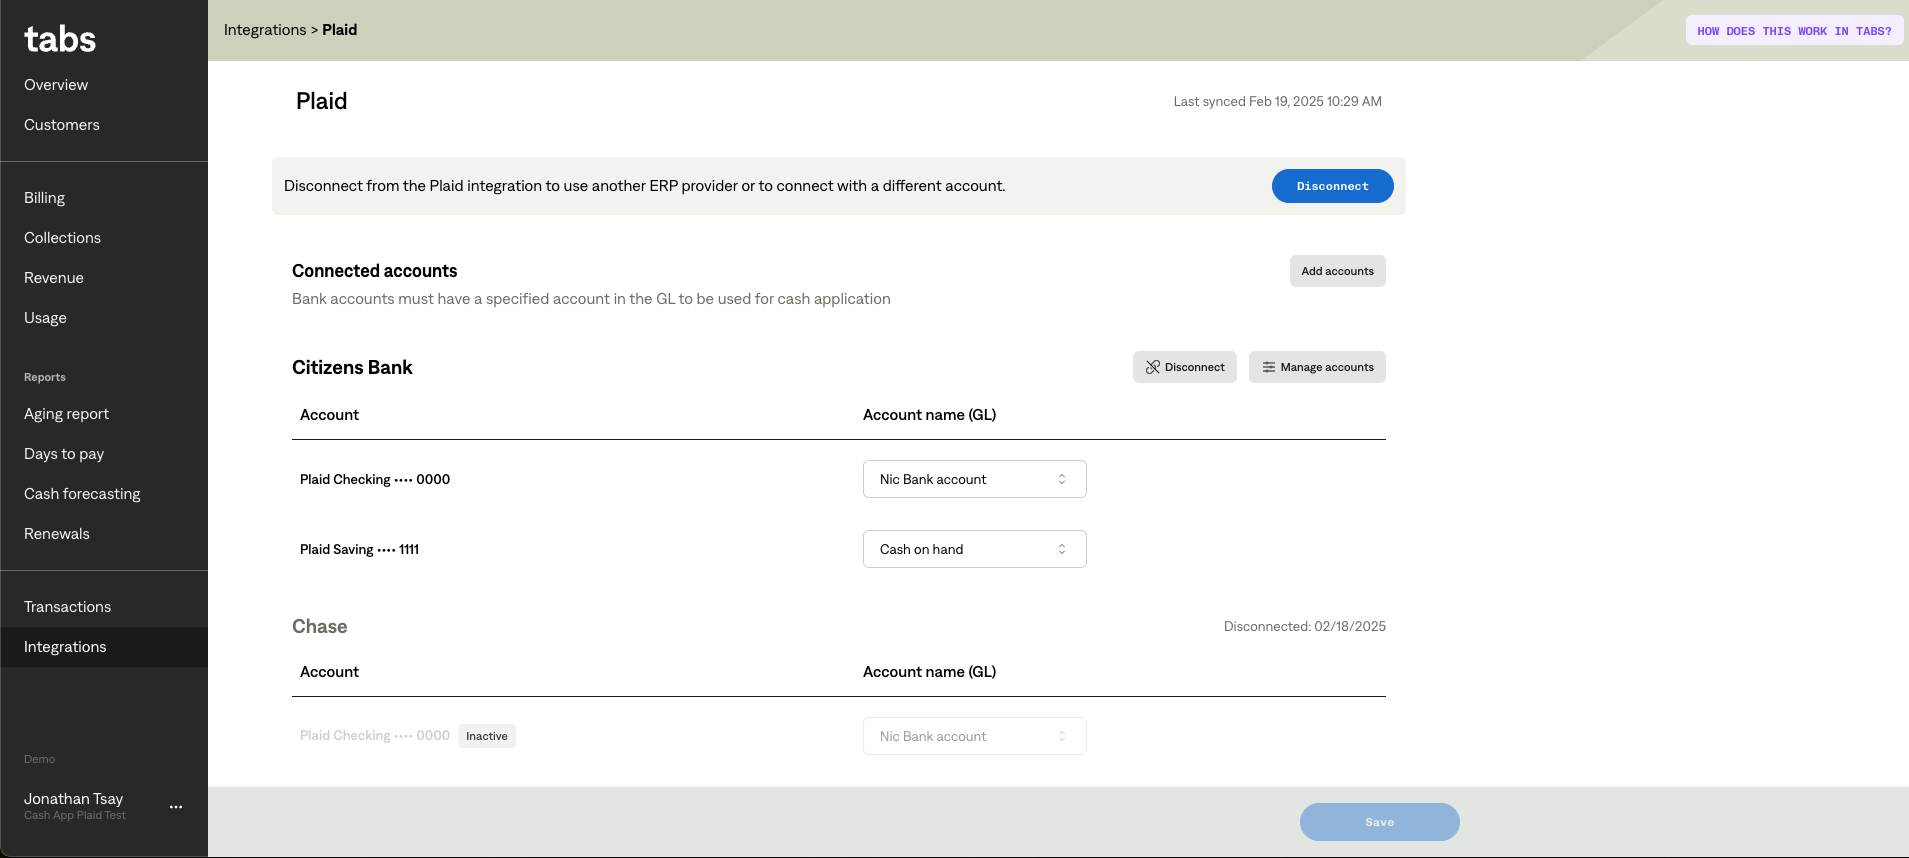
Task: Expand the Plaid Saving GL account dropdown
Action: [x=974, y=549]
